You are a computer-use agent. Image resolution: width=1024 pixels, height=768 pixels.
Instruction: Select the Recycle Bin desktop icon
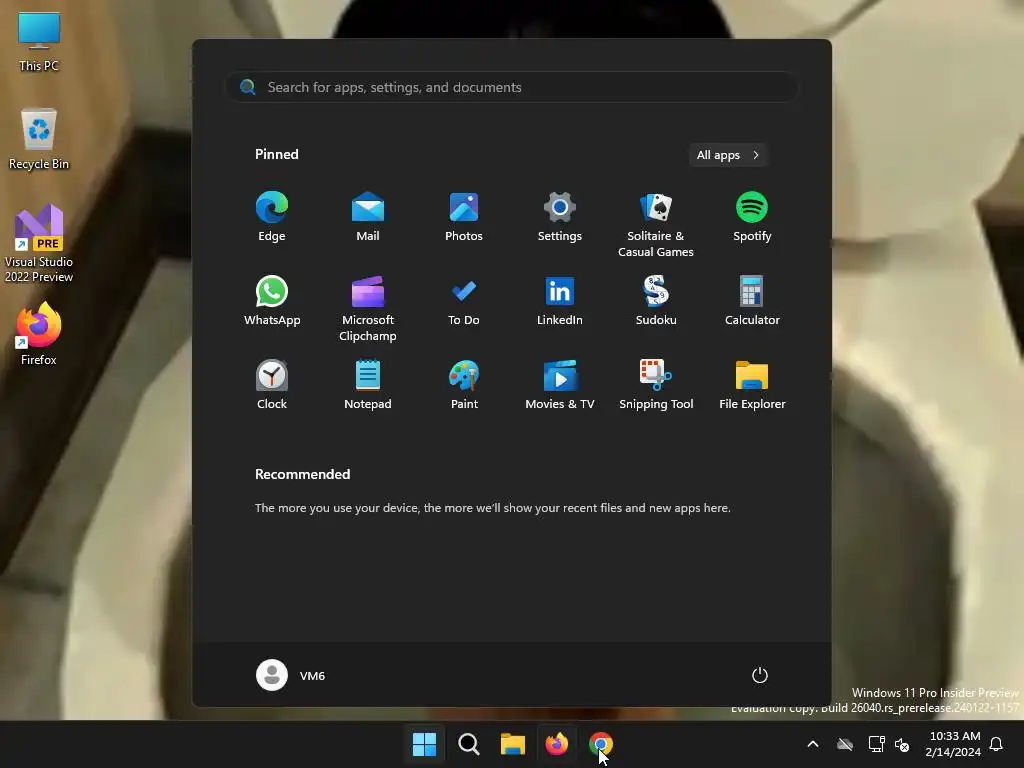[39, 139]
